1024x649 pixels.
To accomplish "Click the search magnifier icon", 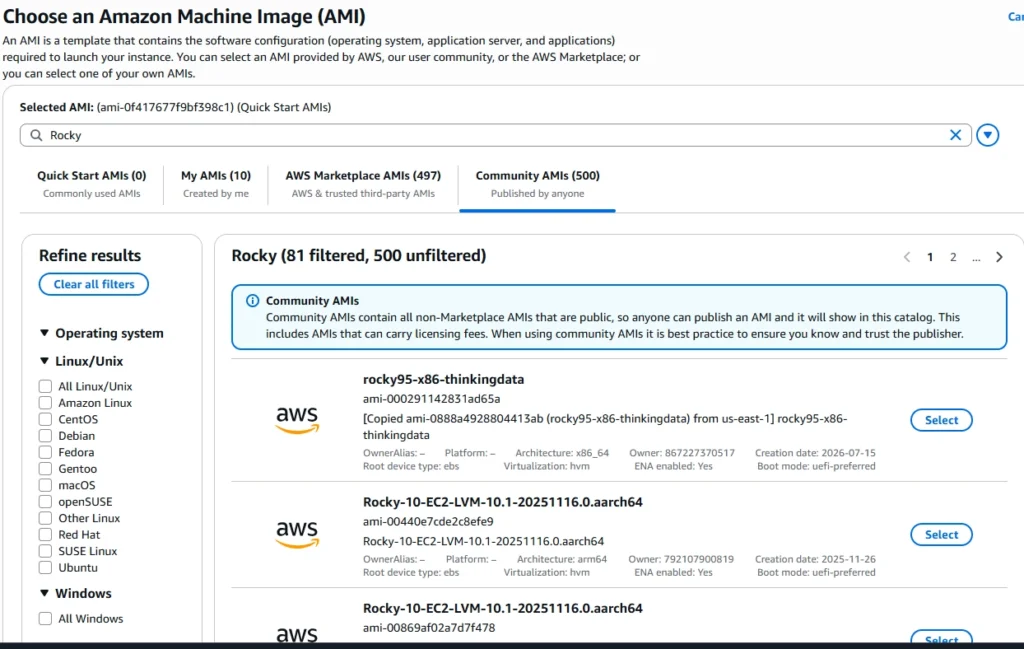I will 37,135.
